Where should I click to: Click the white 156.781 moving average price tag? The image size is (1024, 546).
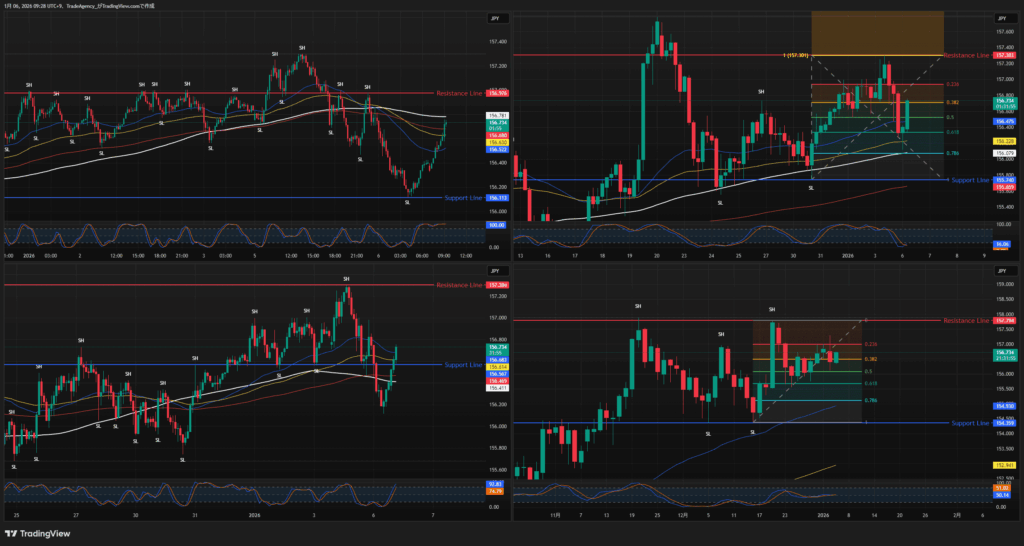click(x=495, y=116)
